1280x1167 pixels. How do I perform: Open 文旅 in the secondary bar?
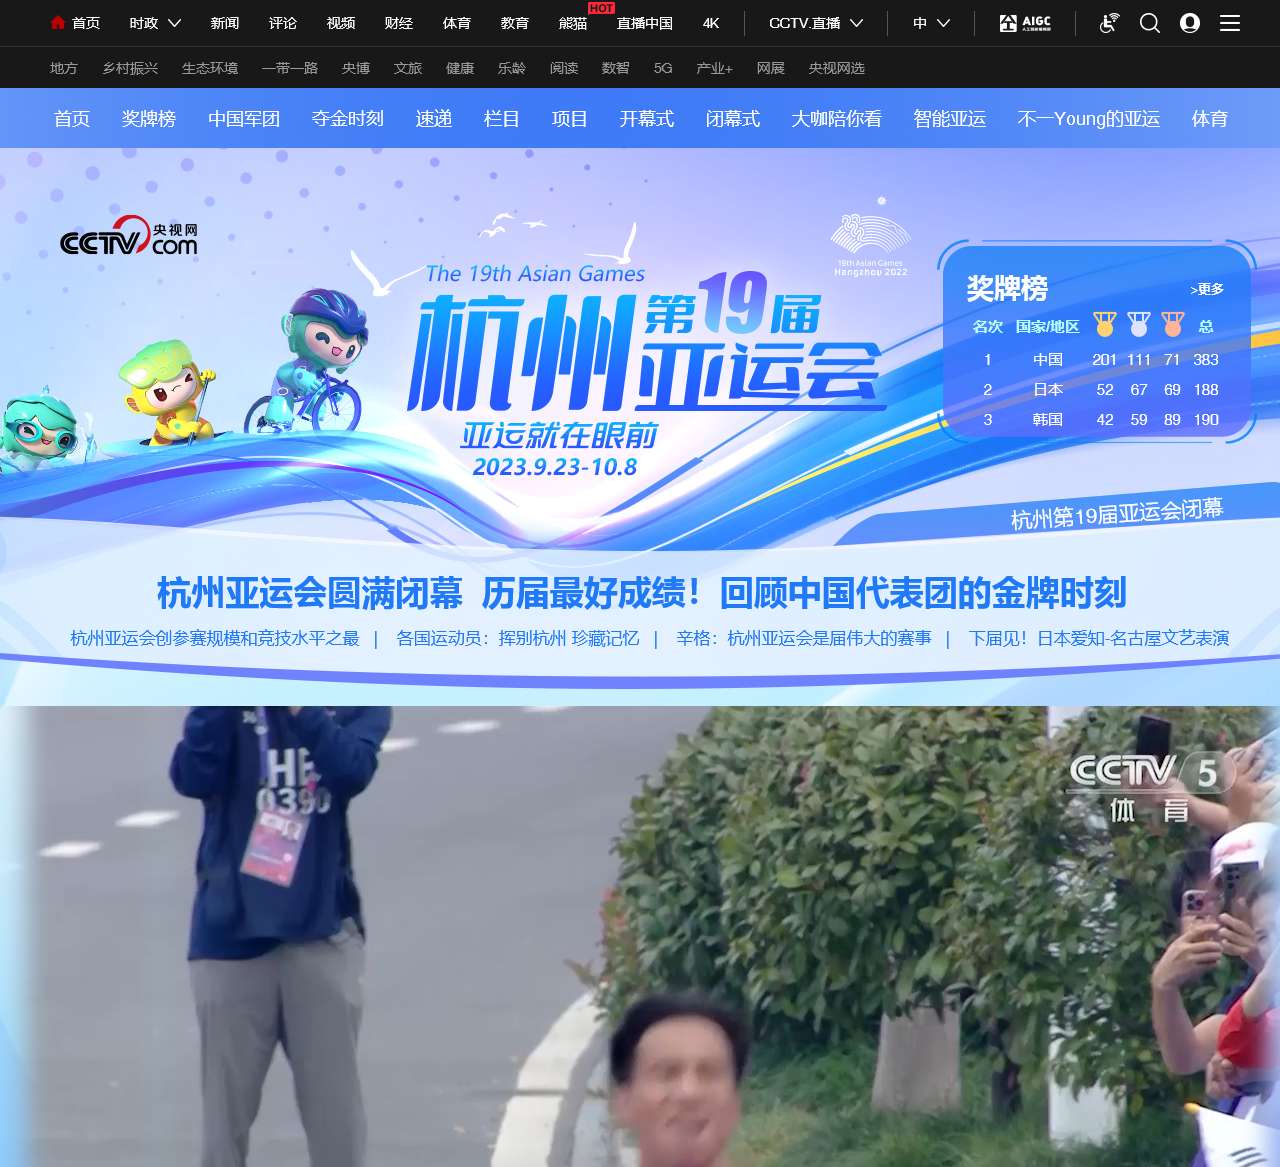tap(408, 68)
